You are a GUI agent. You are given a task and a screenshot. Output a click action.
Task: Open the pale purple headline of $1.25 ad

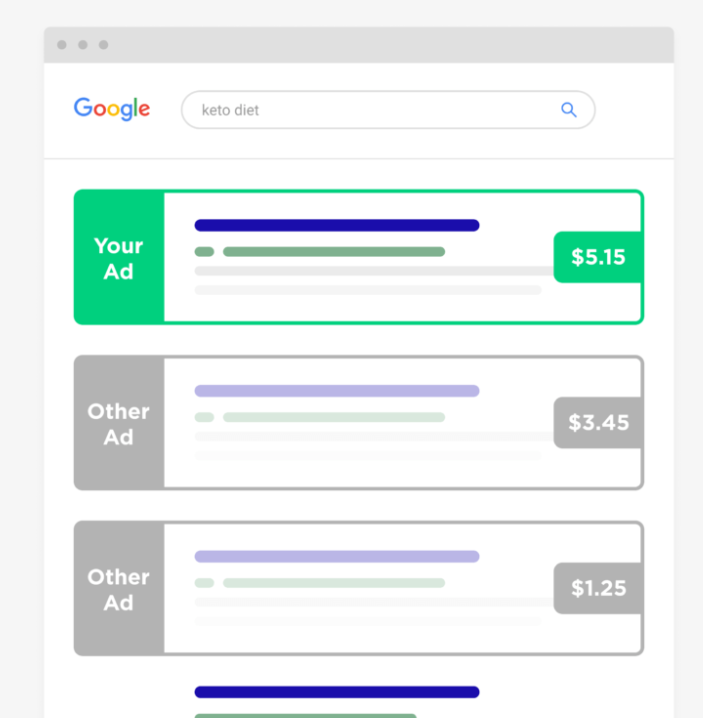point(337,557)
